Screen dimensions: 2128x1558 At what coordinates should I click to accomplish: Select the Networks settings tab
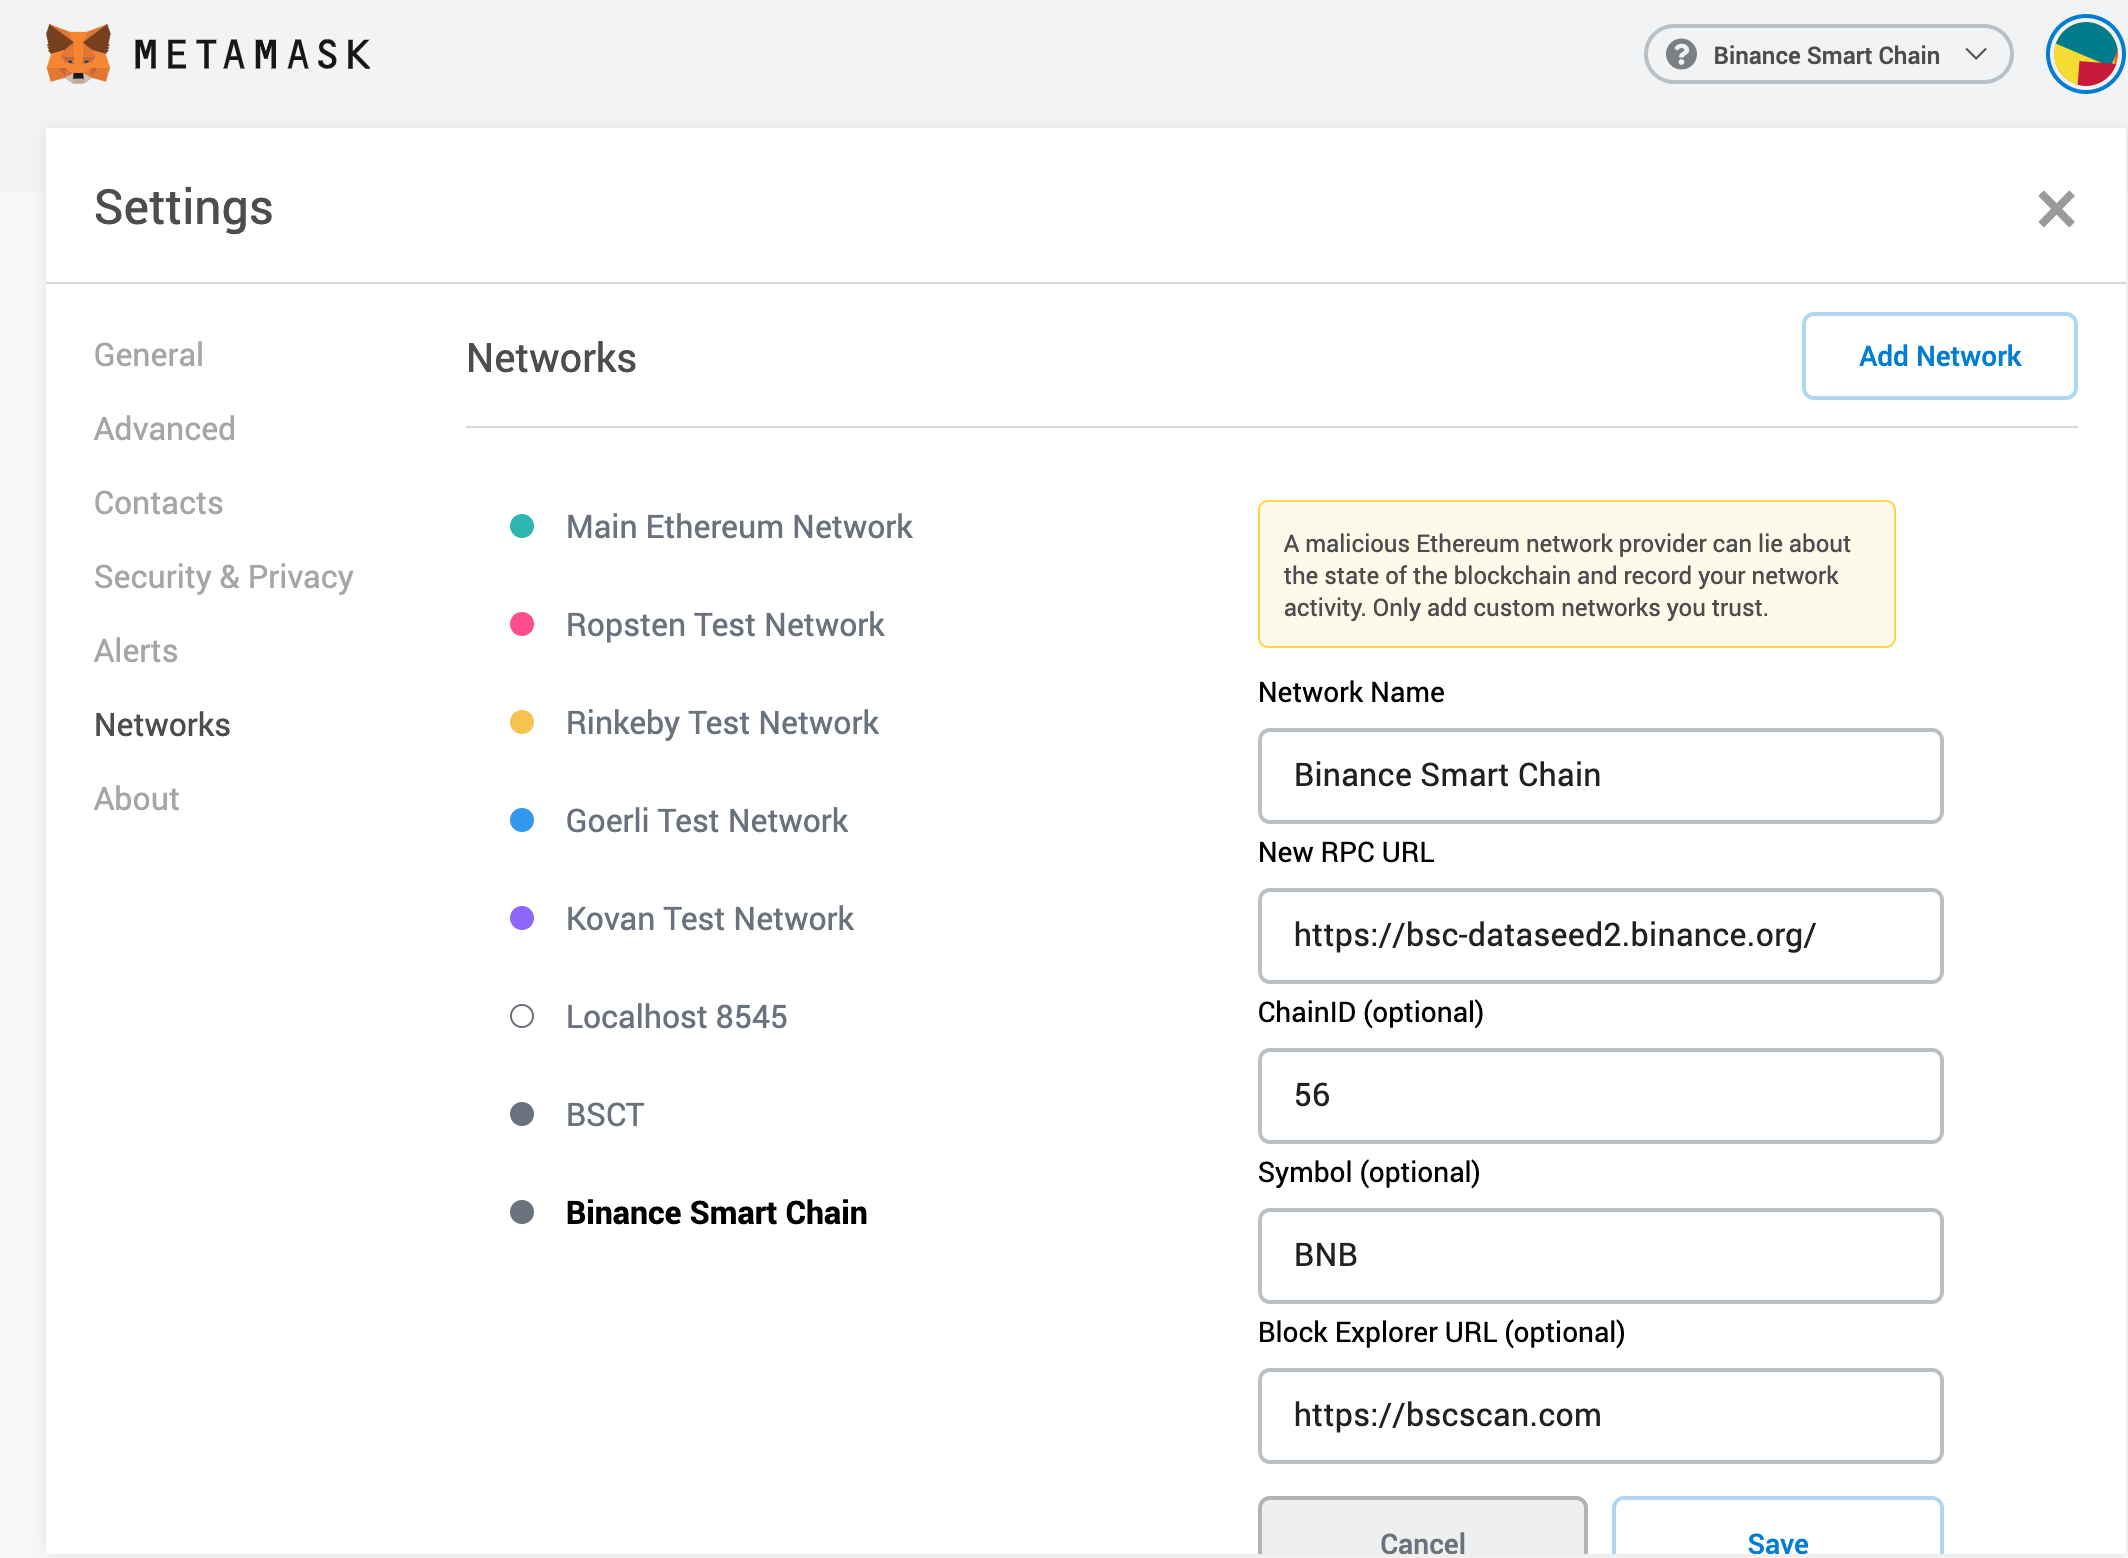point(162,725)
